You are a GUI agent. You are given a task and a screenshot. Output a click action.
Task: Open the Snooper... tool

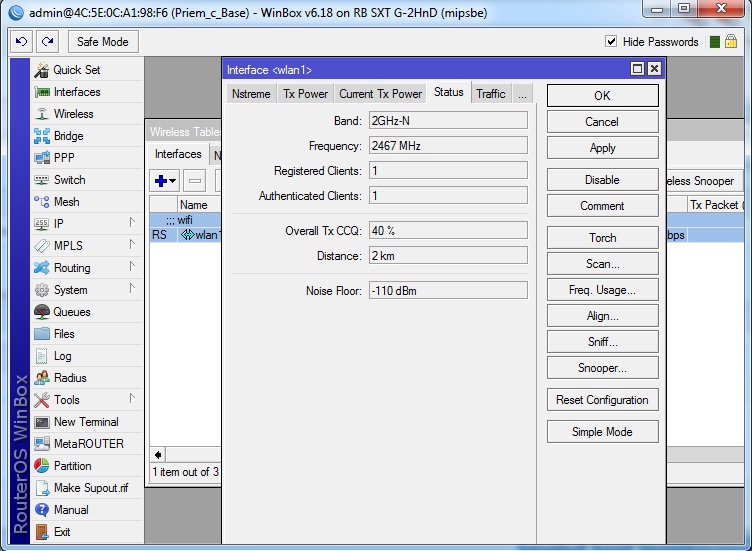point(602,368)
